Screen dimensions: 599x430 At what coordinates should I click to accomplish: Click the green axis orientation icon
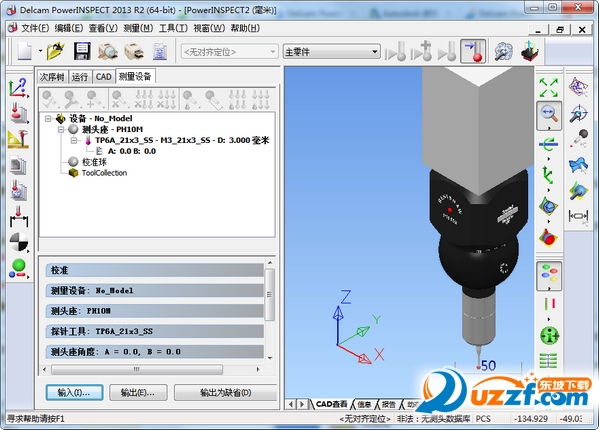point(548,175)
